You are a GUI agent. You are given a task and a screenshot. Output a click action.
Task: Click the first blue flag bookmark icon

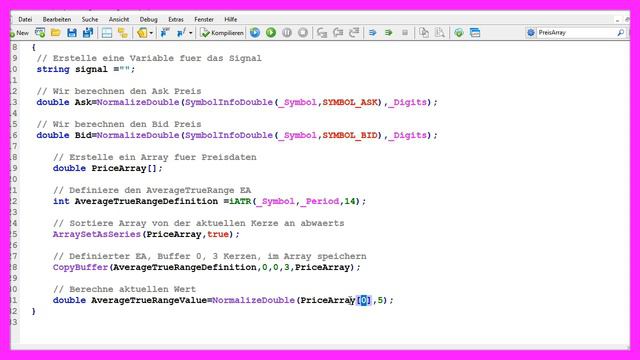[x=165, y=33]
